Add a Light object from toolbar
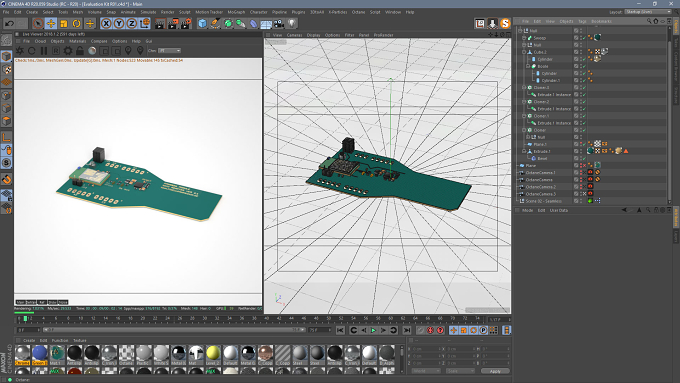The height and width of the screenshot is (383, 680). (292, 23)
